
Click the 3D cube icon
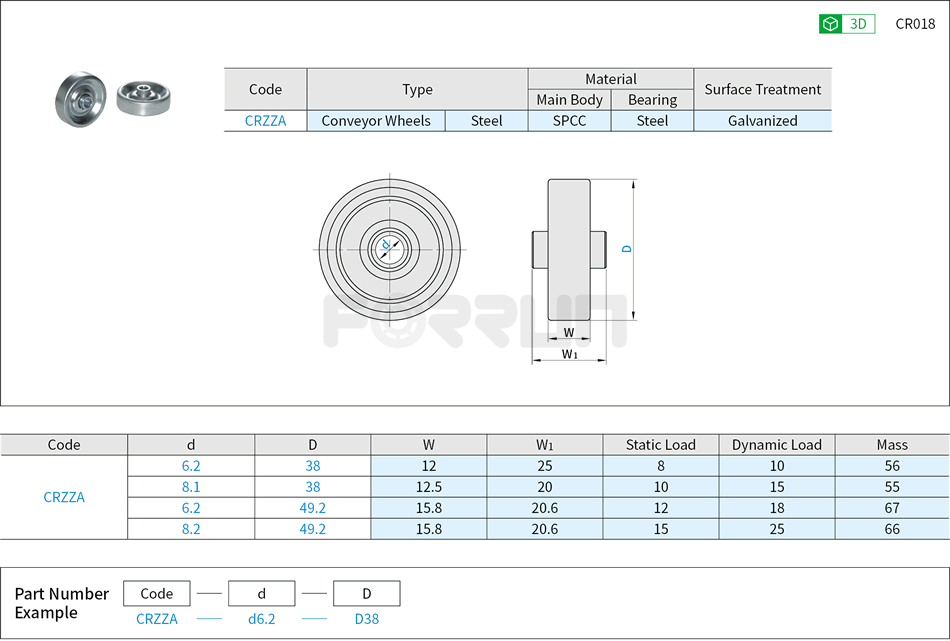coord(831,24)
